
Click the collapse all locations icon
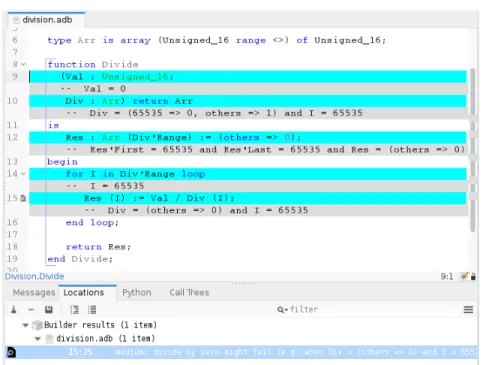pyautogui.click(x=92, y=310)
